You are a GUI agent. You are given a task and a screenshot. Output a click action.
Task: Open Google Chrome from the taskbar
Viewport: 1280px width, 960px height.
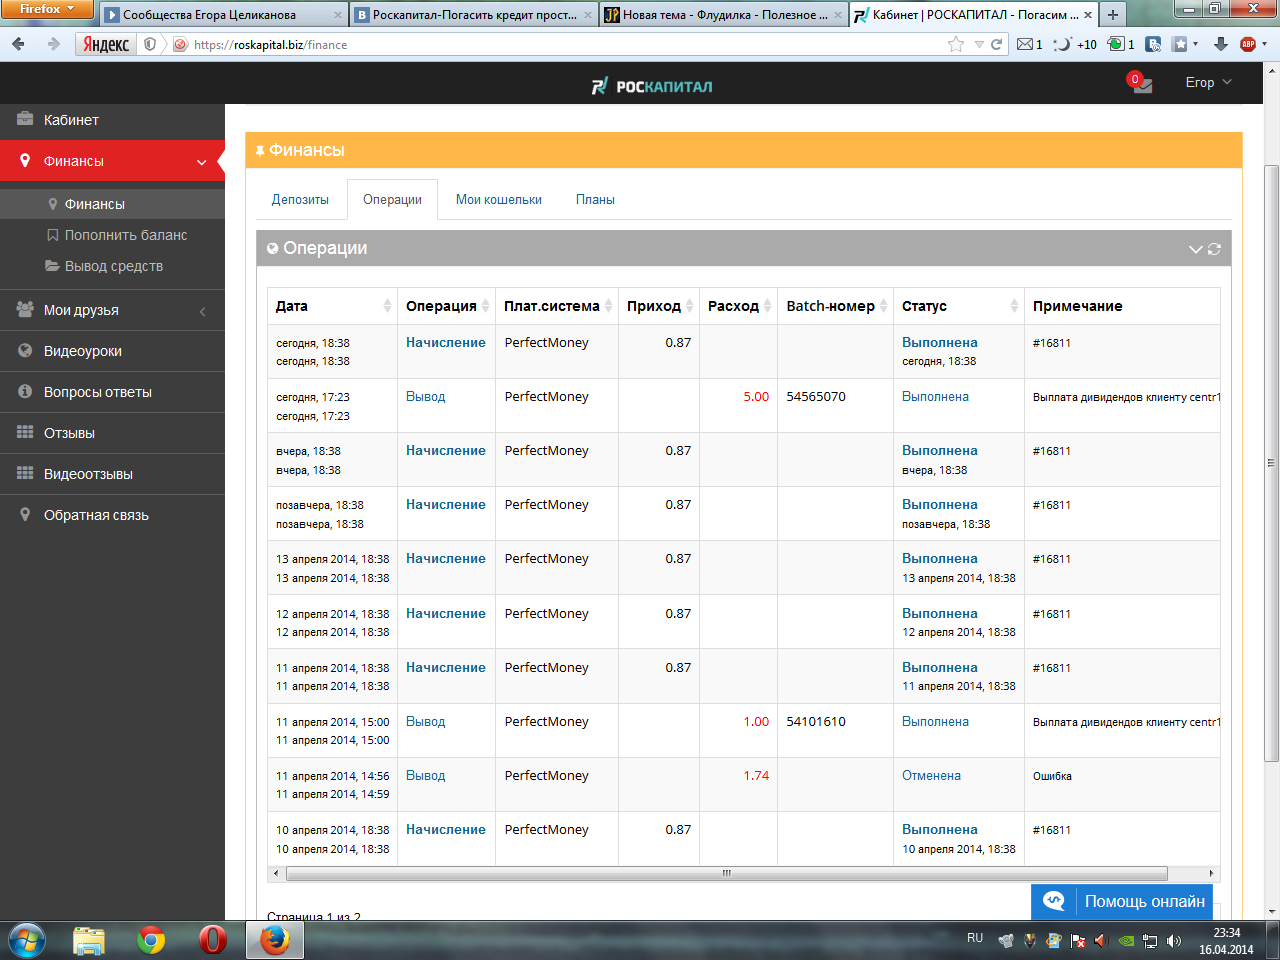tap(151, 940)
